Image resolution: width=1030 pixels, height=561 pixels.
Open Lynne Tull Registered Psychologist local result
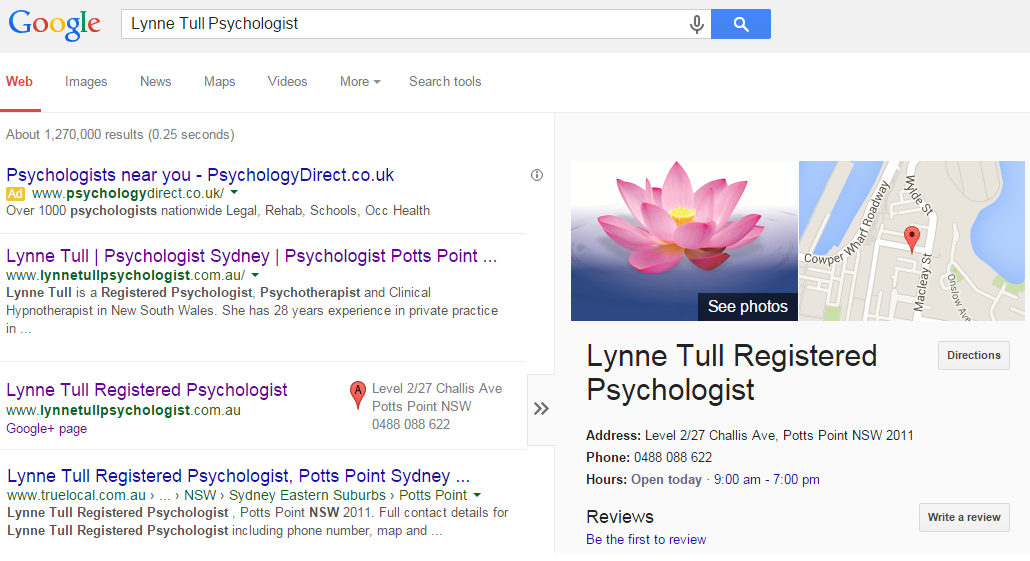click(x=146, y=390)
